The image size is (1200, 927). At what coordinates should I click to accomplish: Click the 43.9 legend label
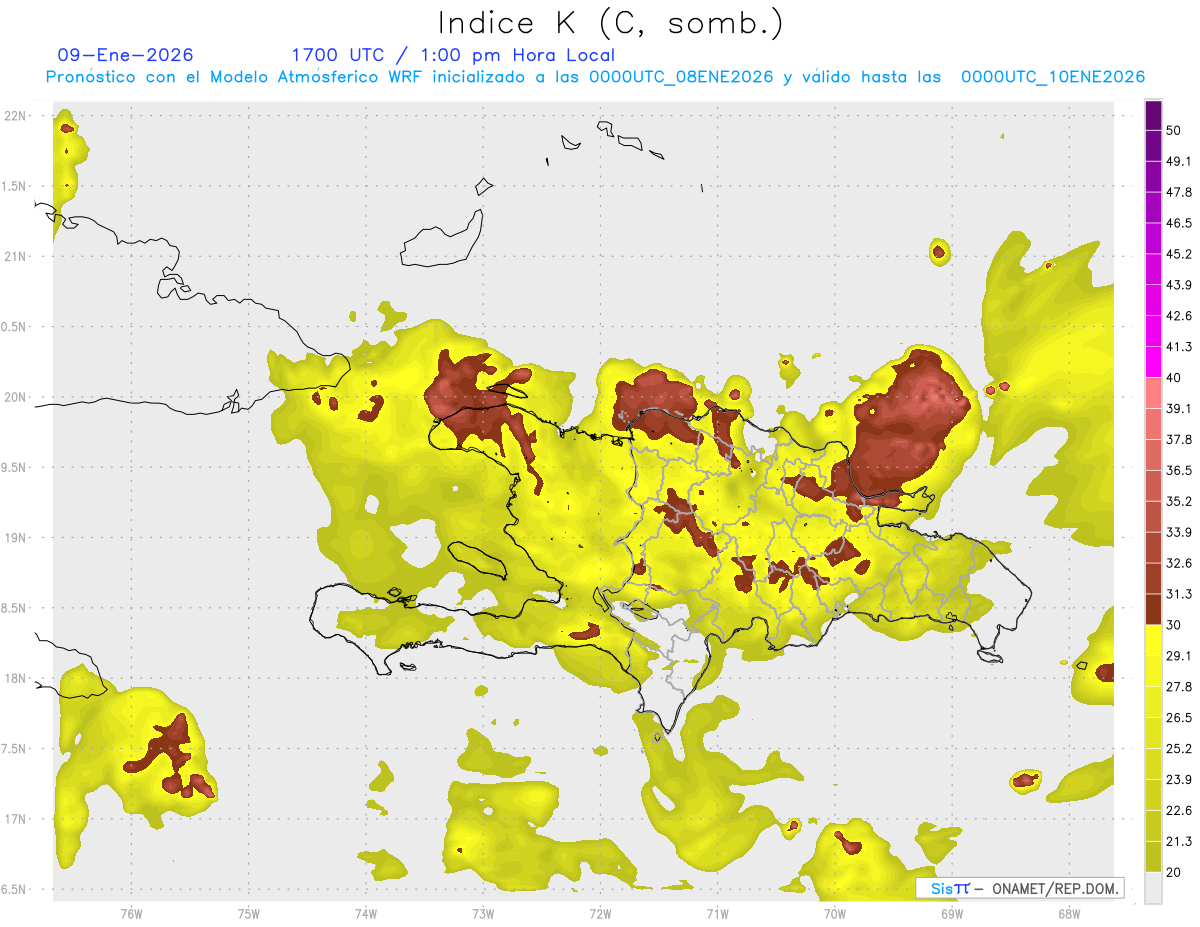pyautogui.click(x=1178, y=285)
